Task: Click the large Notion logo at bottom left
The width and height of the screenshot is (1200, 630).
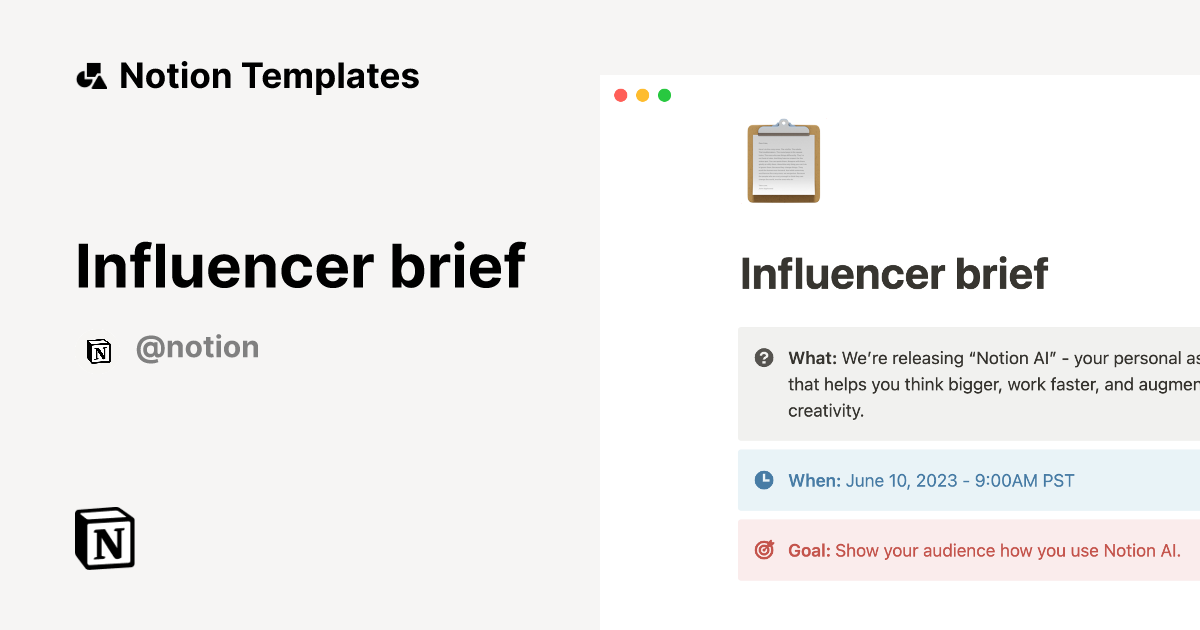Action: (105, 538)
